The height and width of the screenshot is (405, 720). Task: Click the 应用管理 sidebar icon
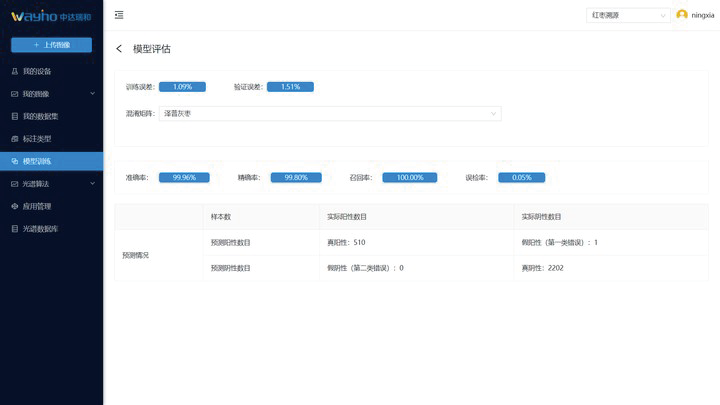[14, 206]
